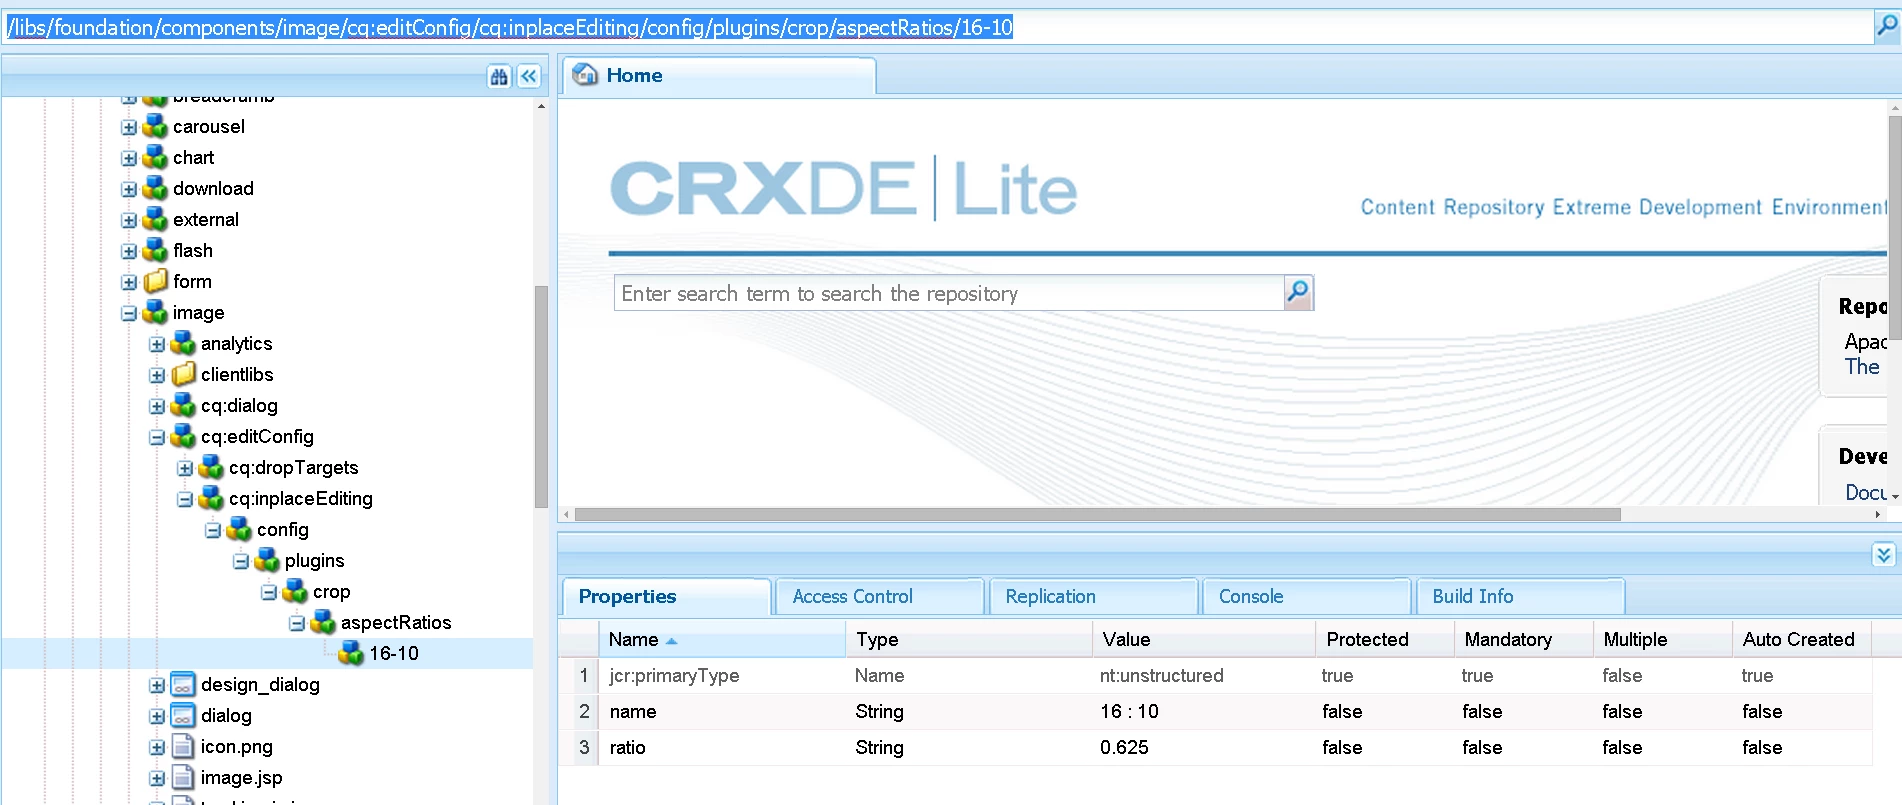The height and width of the screenshot is (805, 1902).
Task: Expand the download tree node
Action: point(129,189)
